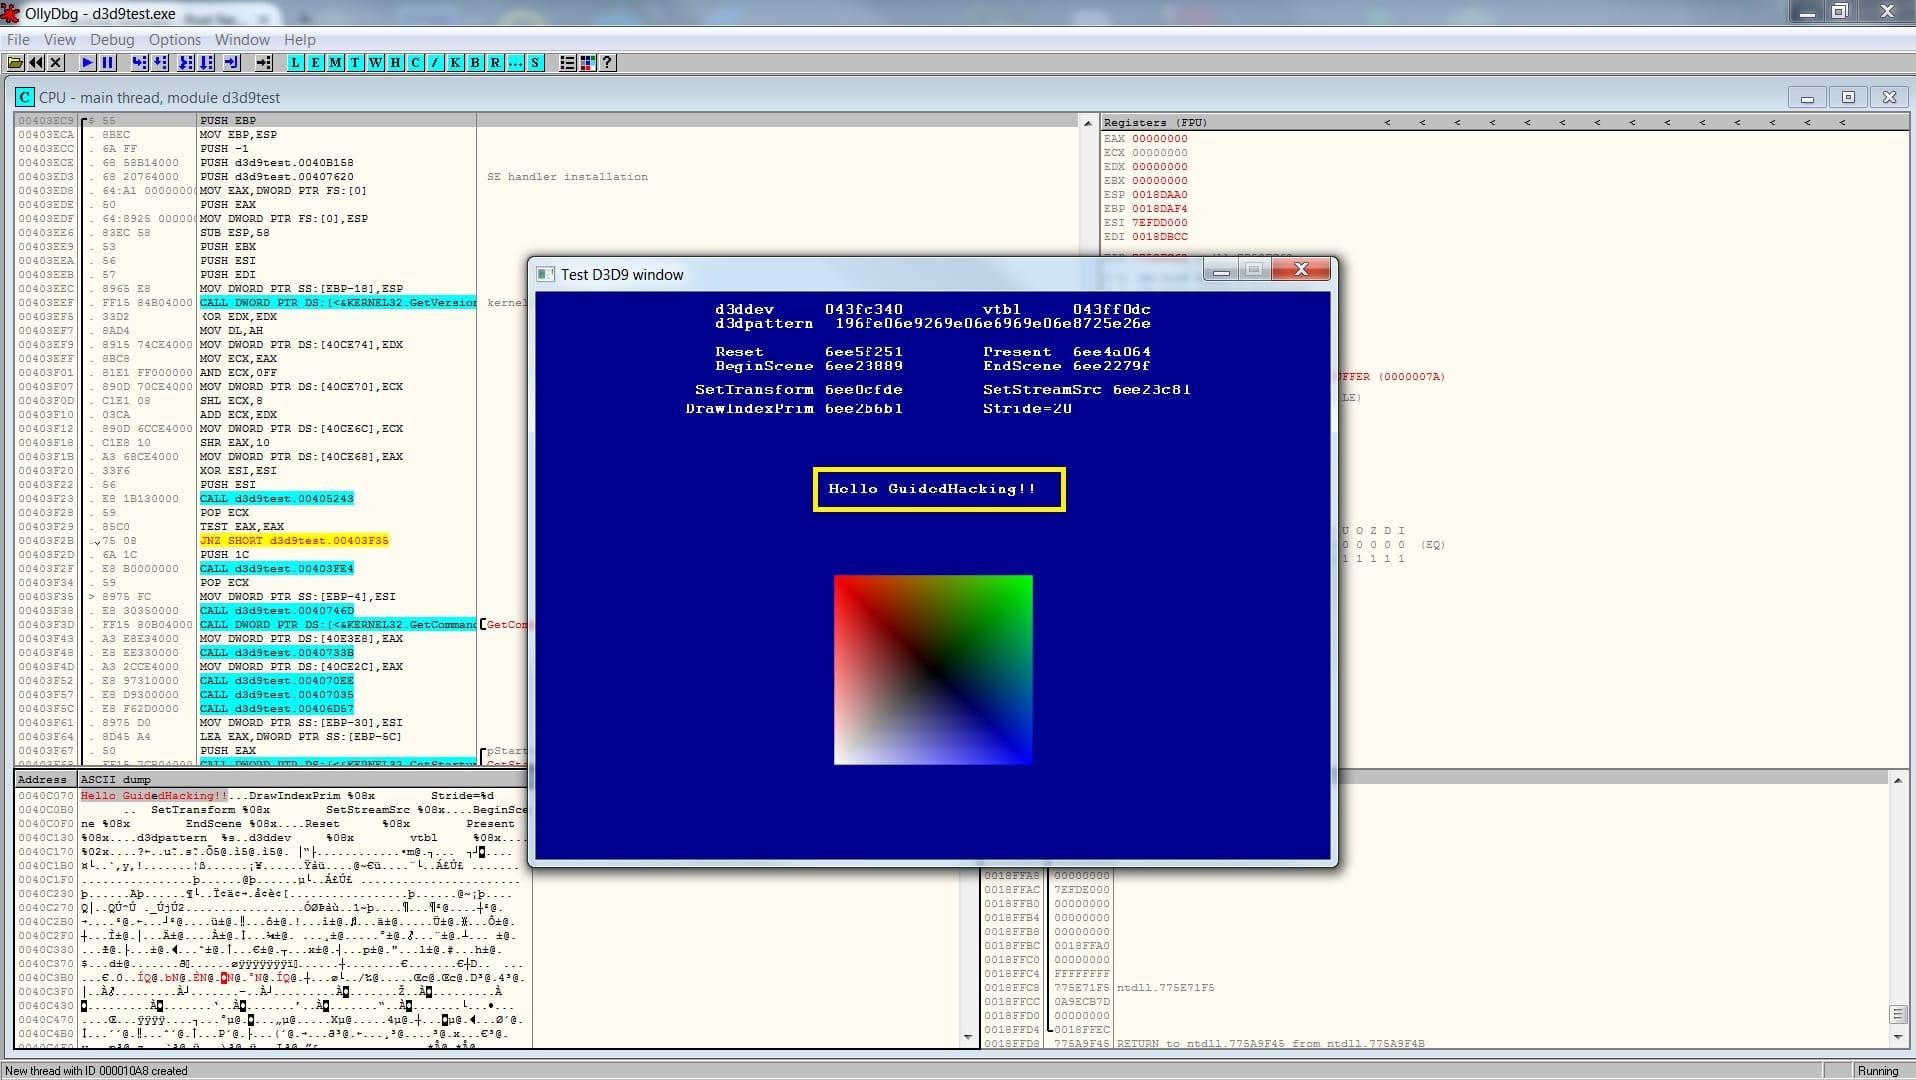Click the Step over icon

160,63
